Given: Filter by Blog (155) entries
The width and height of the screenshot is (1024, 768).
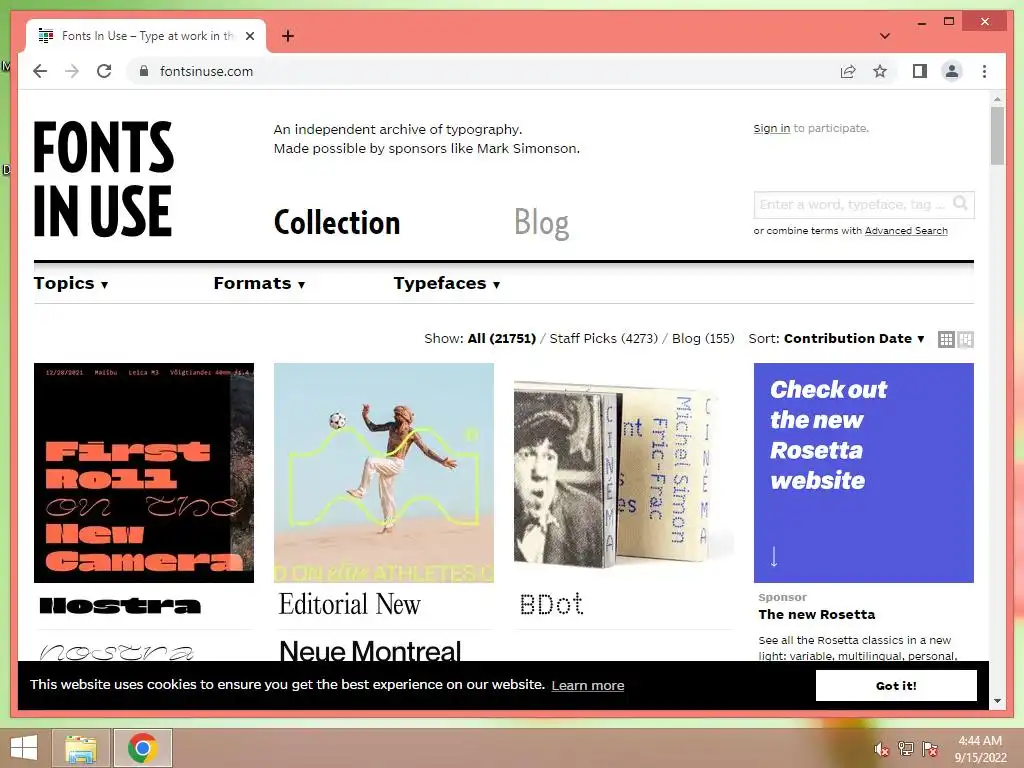Looking at the screenshot, I should [703, 338].
